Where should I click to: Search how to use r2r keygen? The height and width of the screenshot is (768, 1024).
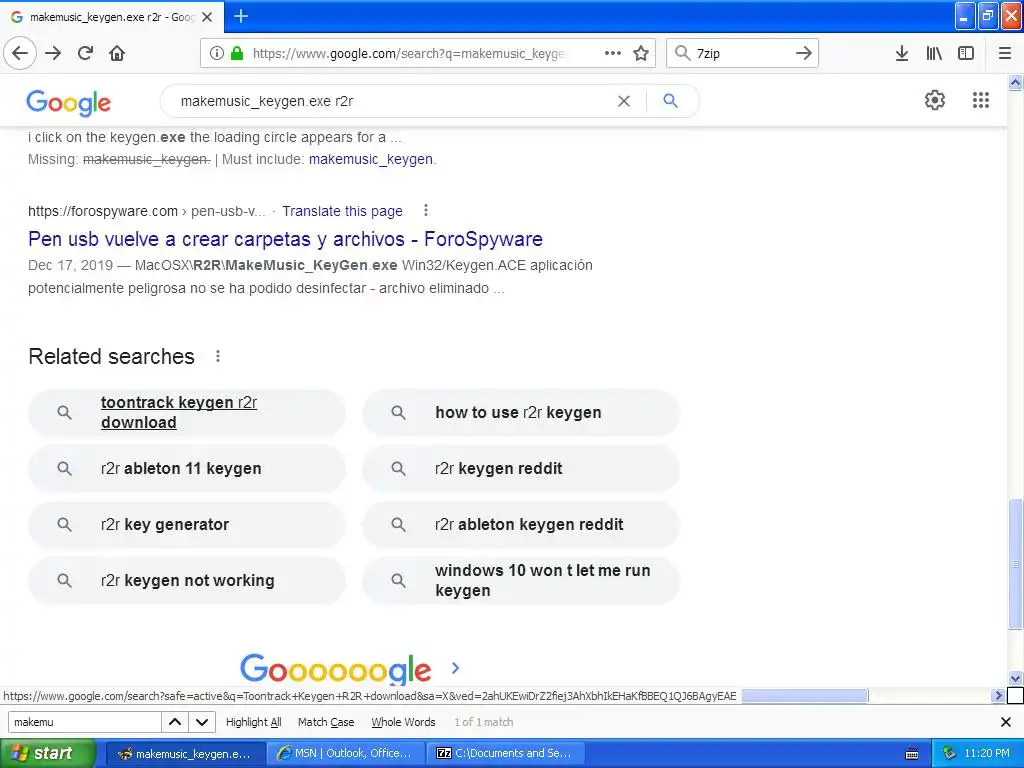(x=521, y=412)
